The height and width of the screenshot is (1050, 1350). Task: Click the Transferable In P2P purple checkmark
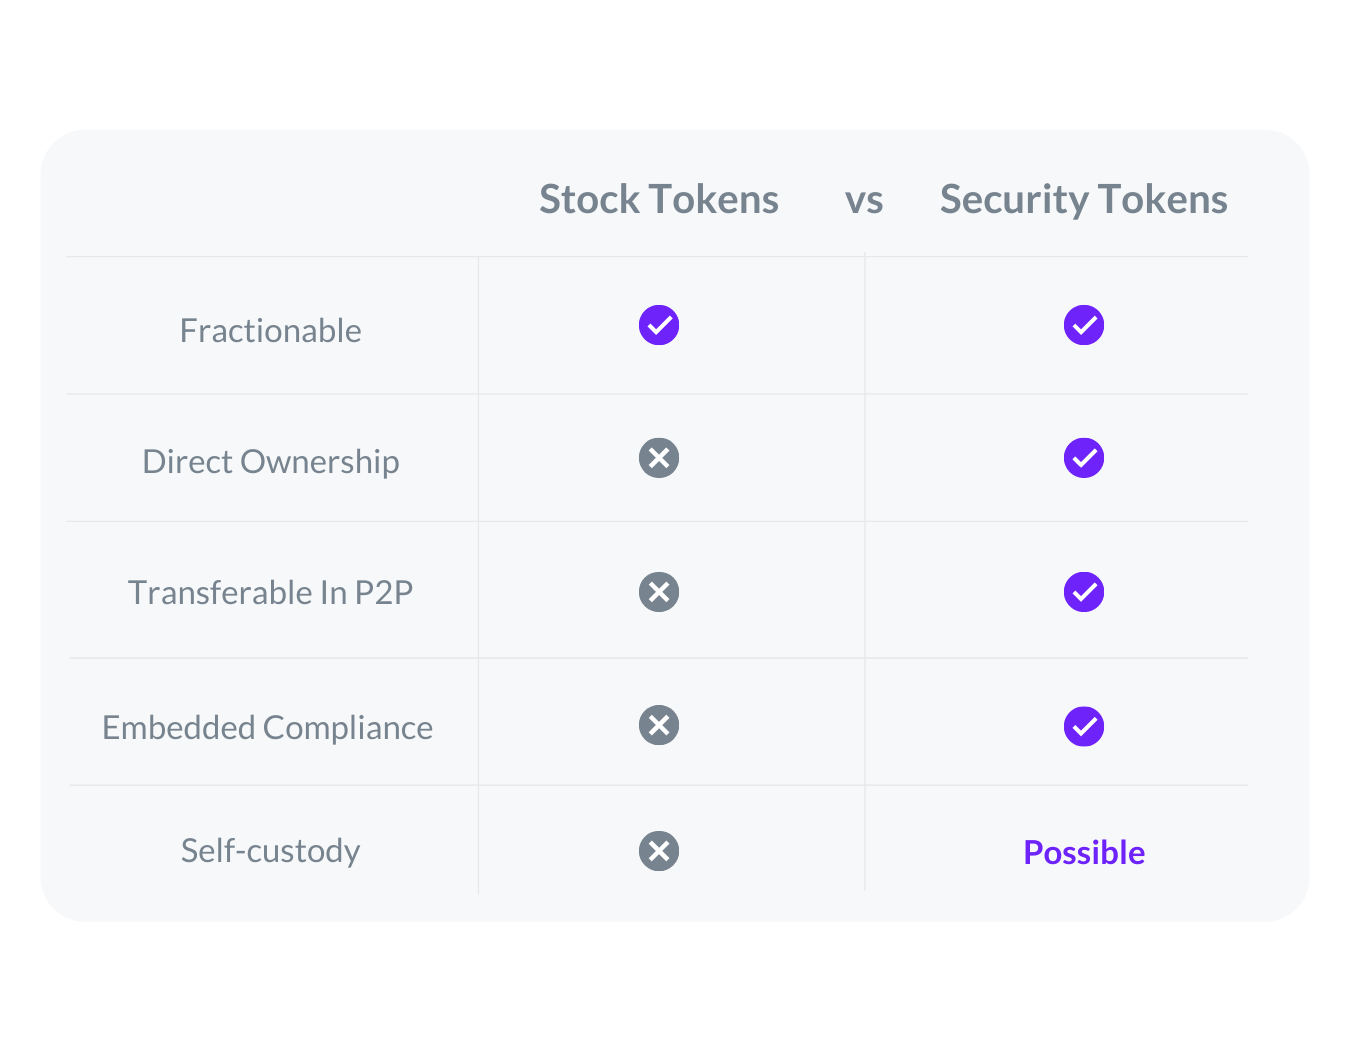(x=1084, y=592)
